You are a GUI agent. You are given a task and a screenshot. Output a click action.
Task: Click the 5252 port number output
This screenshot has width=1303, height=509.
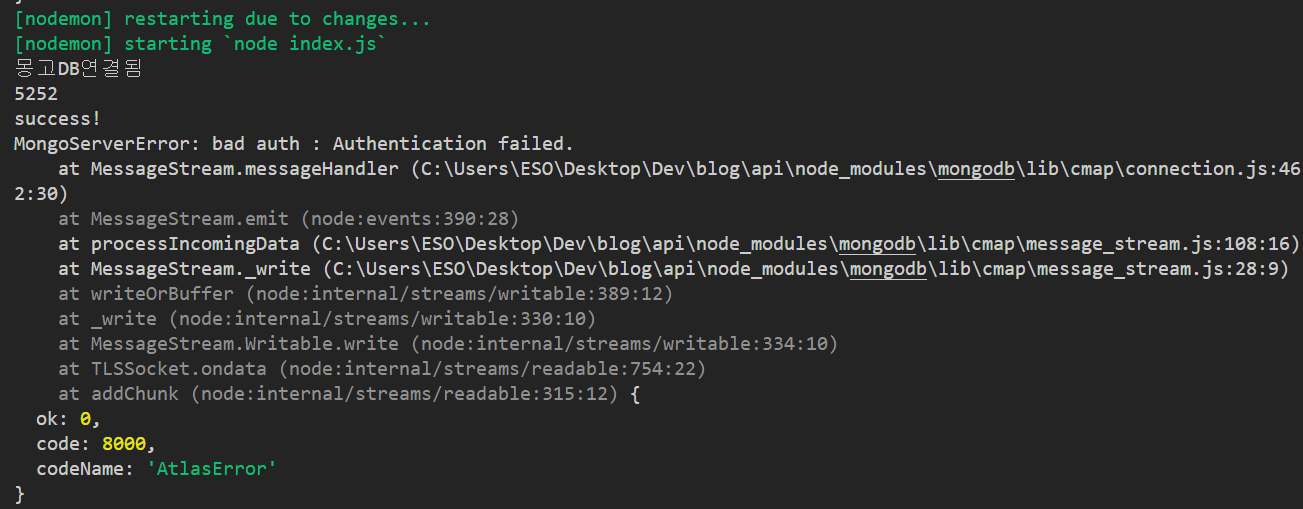coord(36,94)
